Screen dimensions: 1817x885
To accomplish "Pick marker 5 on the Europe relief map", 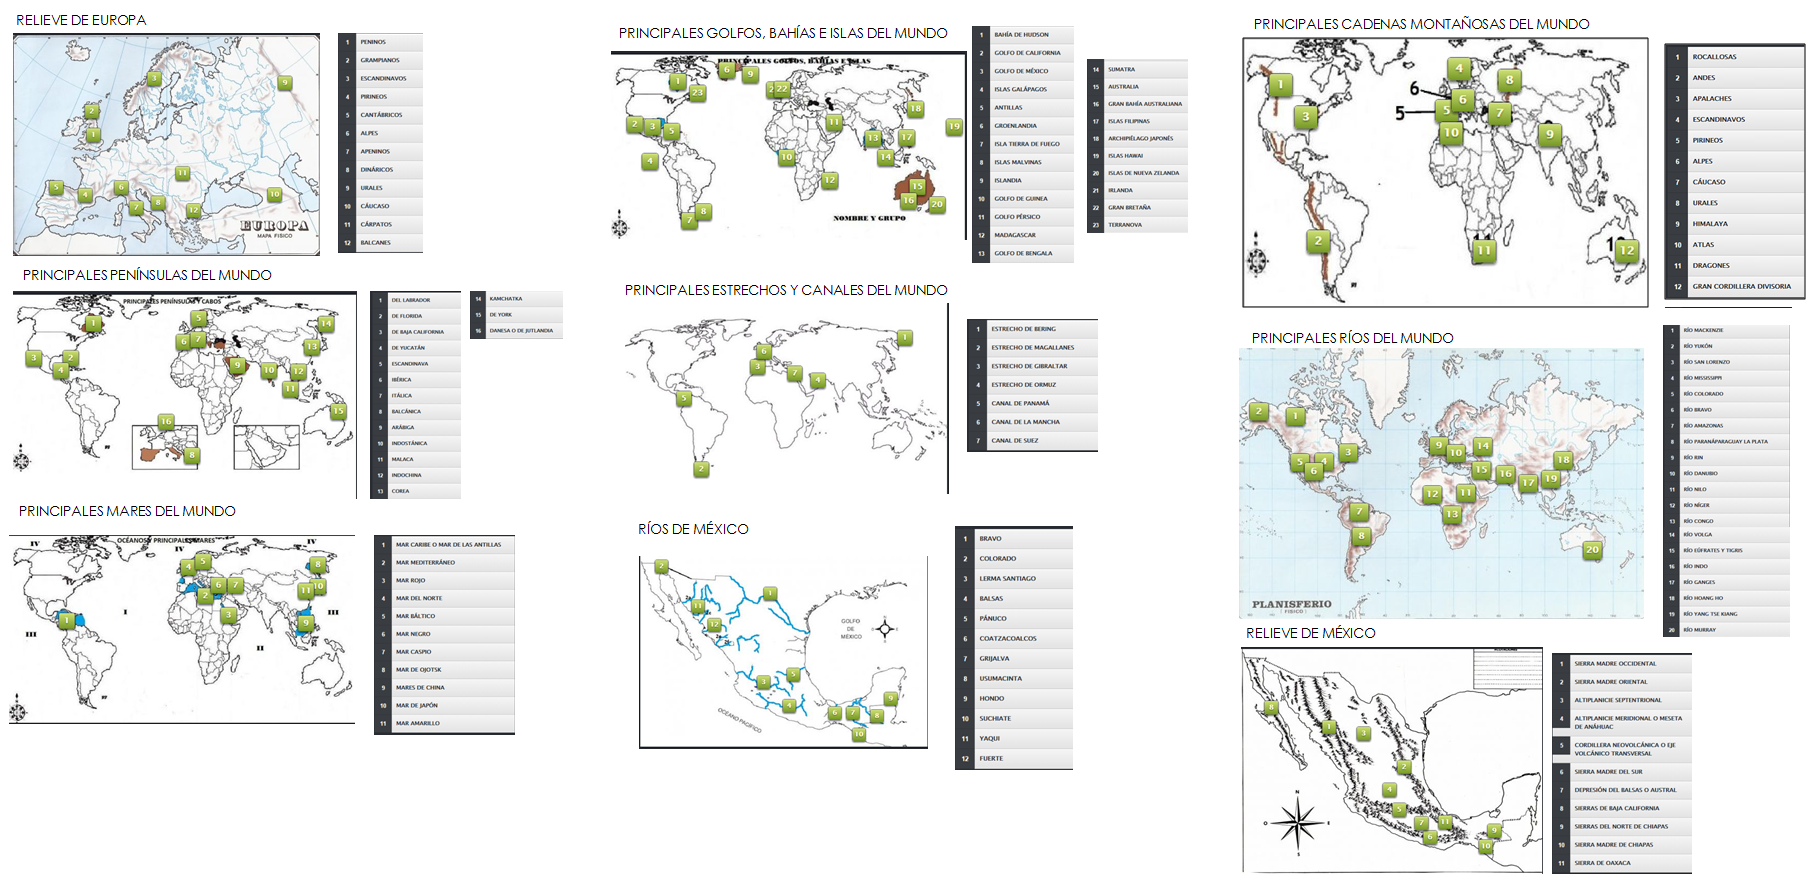I will (x=56, y=188).
